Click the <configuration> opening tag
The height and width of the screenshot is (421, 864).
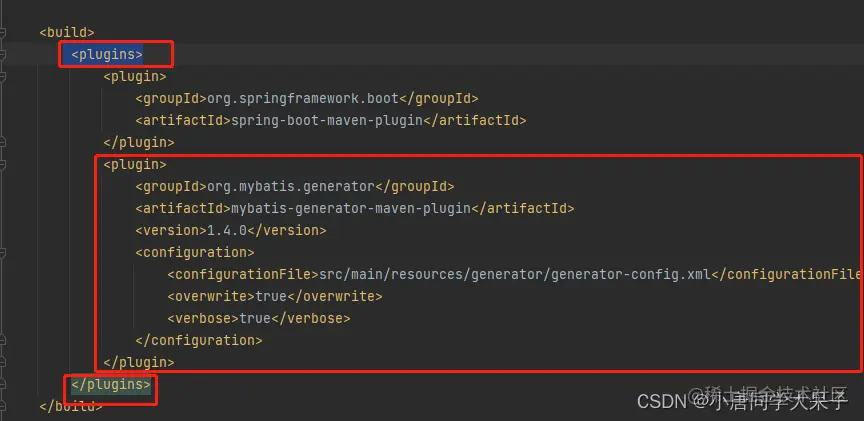coord(195,253)
